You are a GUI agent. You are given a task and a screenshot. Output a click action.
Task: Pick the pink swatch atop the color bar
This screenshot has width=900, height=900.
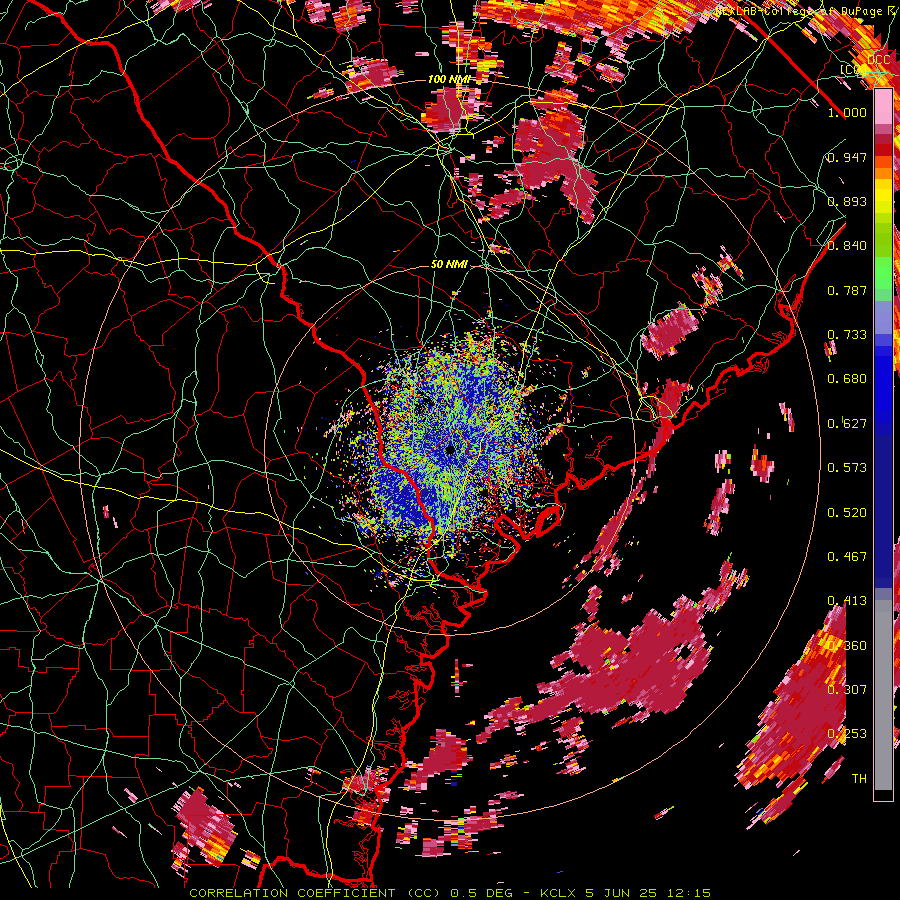(x=883, y=107)
